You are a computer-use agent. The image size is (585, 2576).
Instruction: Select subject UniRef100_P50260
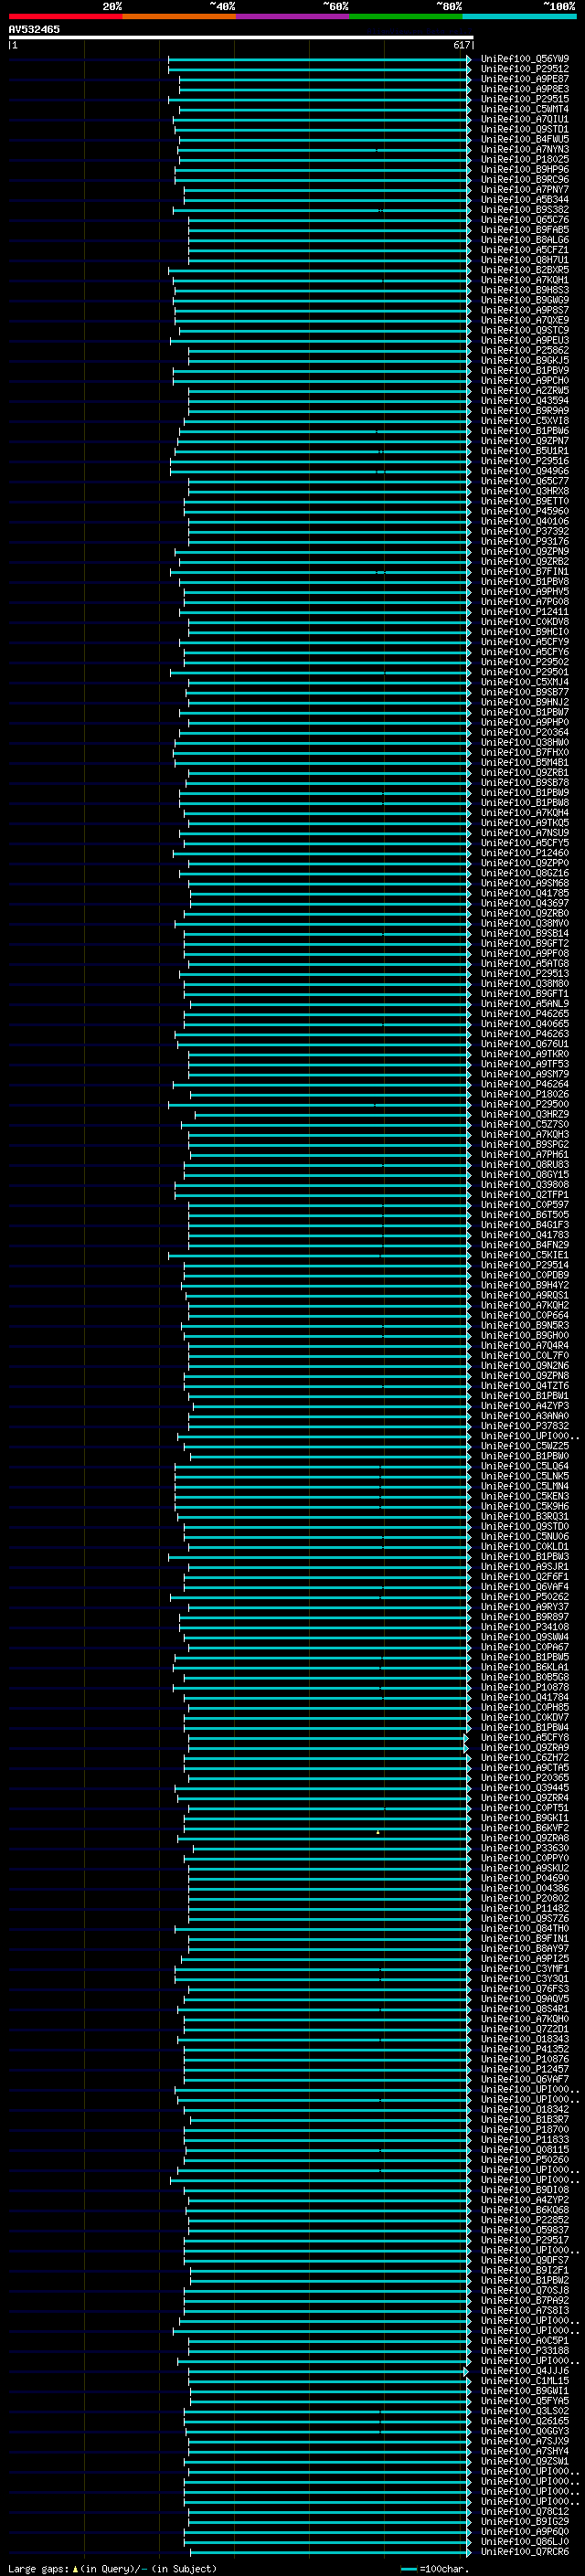pos(525,2160)
